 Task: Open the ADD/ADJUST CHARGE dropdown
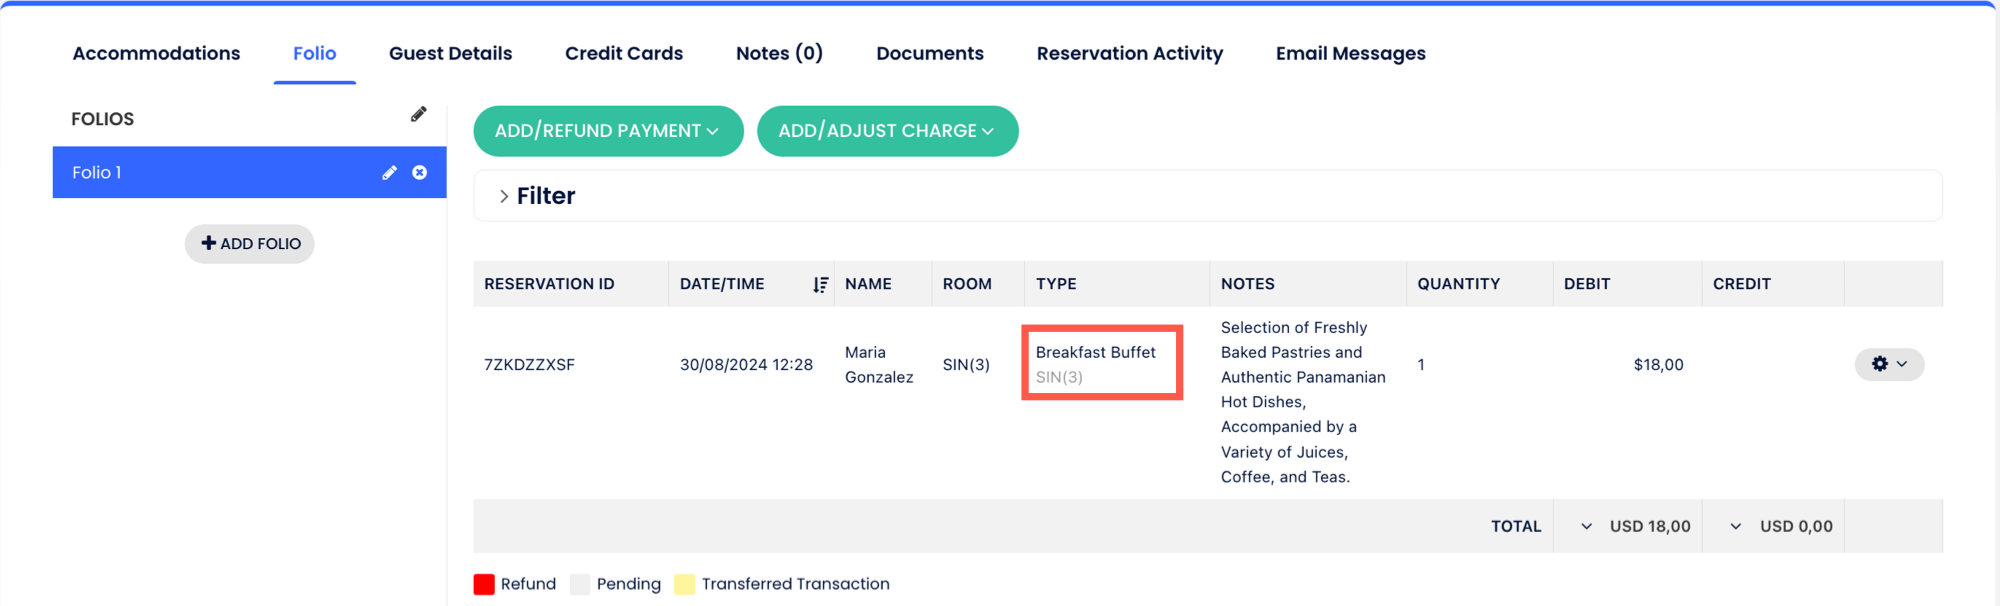tap(887, 130)
